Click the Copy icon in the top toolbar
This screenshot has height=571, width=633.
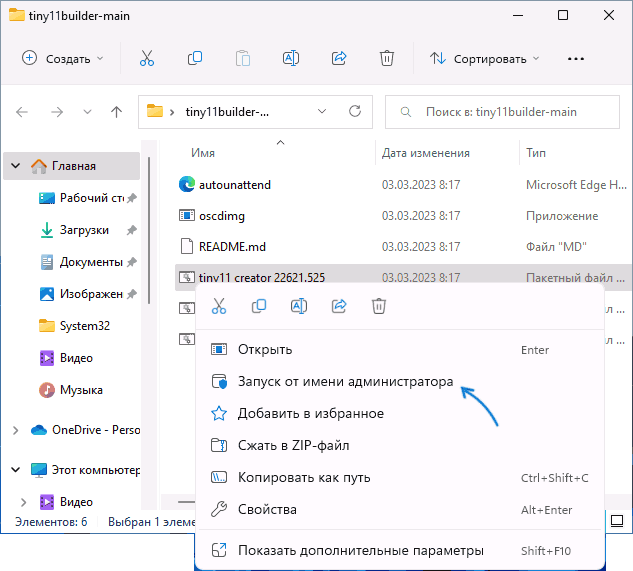click(x=195, y=59)
